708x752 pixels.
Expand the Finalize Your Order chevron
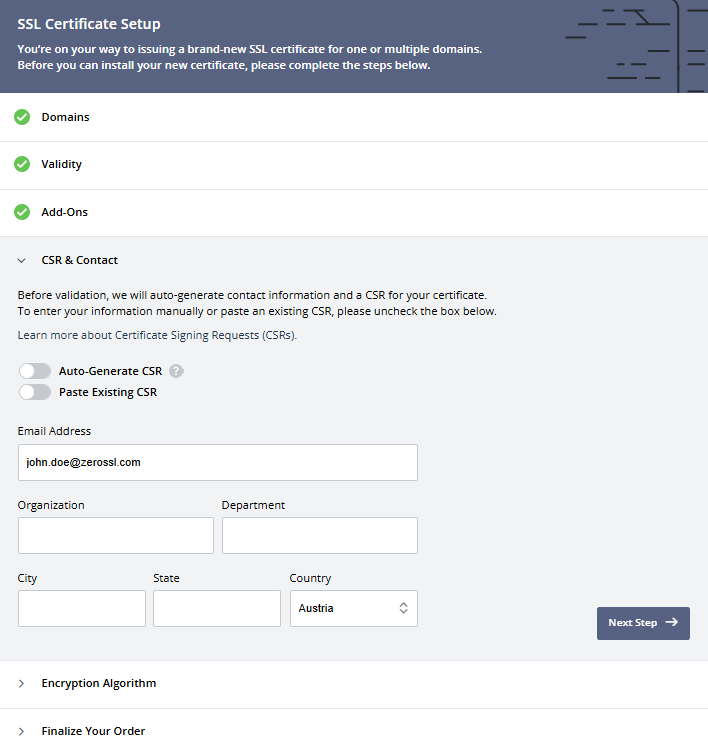[x=22, y=731]
